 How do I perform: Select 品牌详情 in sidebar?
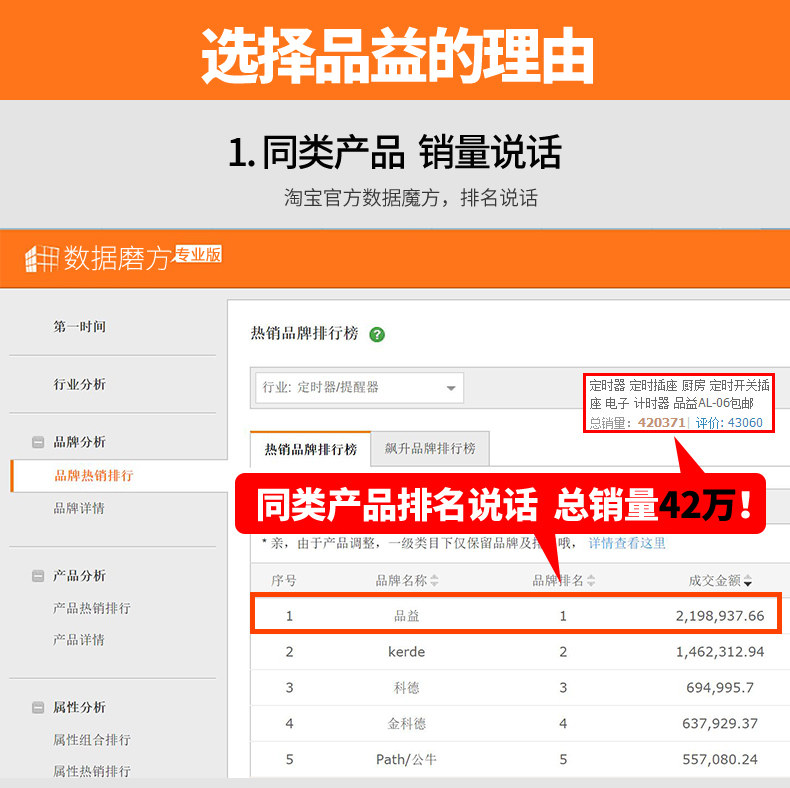pos(79,508)
